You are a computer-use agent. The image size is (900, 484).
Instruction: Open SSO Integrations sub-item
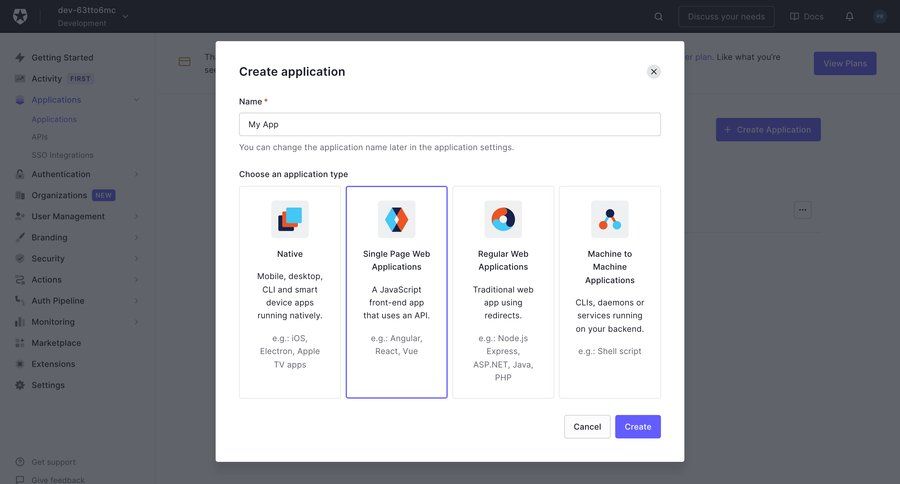point(62,155)
